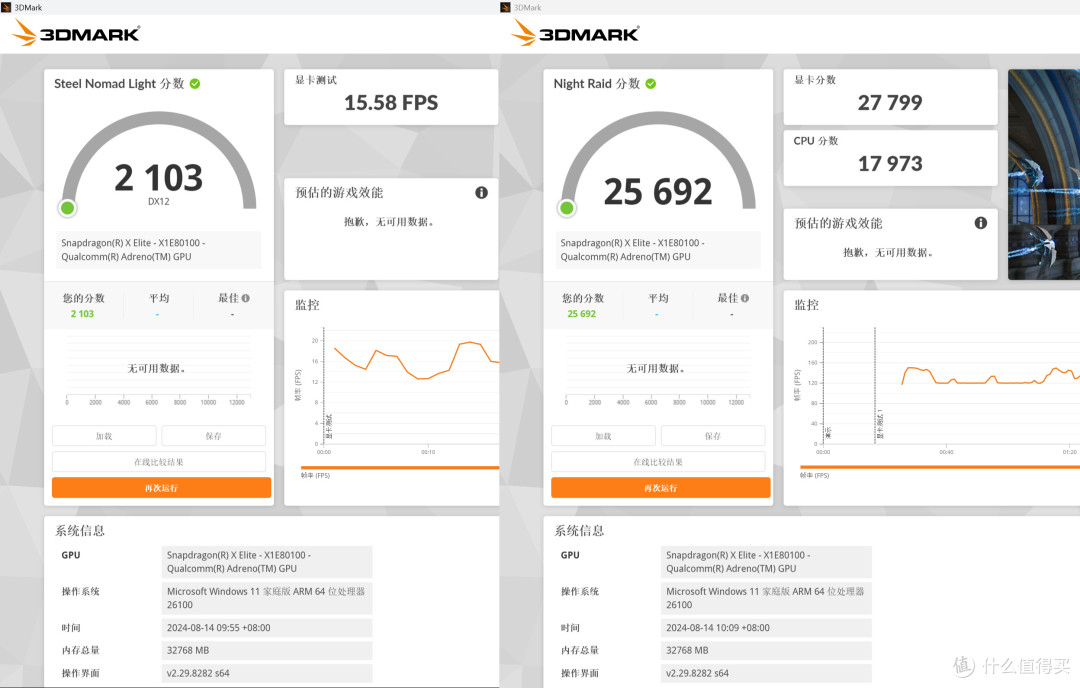Click the 3DMark title bar icon of the left window
The height and width of the screenshot is (688, 1080).
(6, 7)
